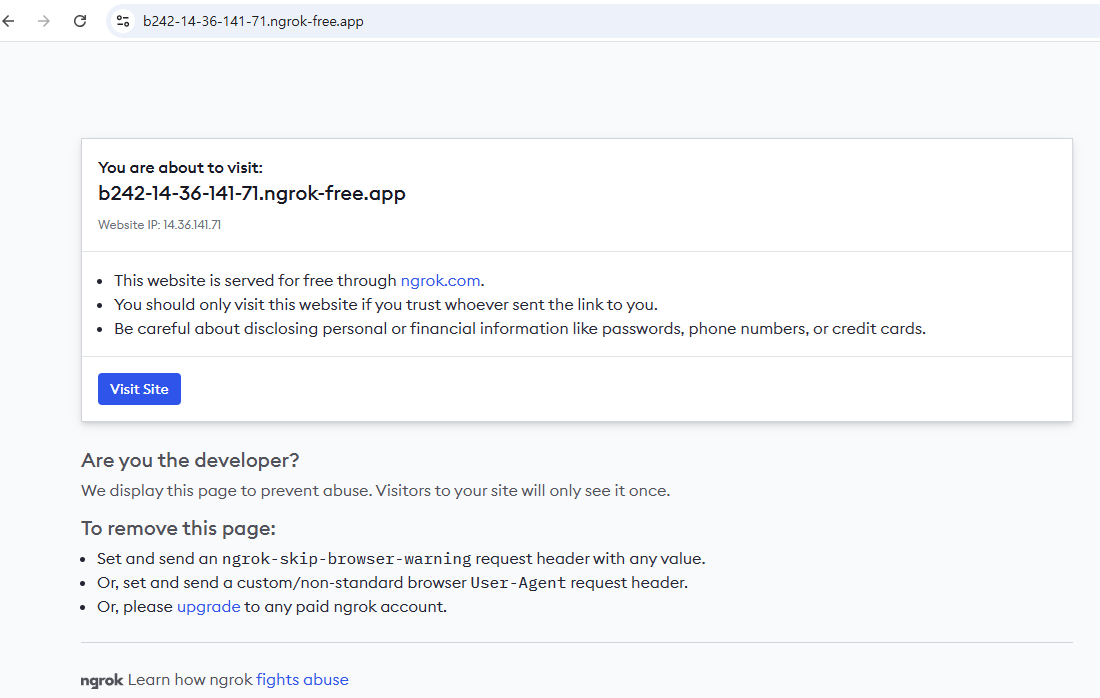The width and height of the screenshot is (1100, 698).
Task: Click the User-Agent code text
Action: 518,583
